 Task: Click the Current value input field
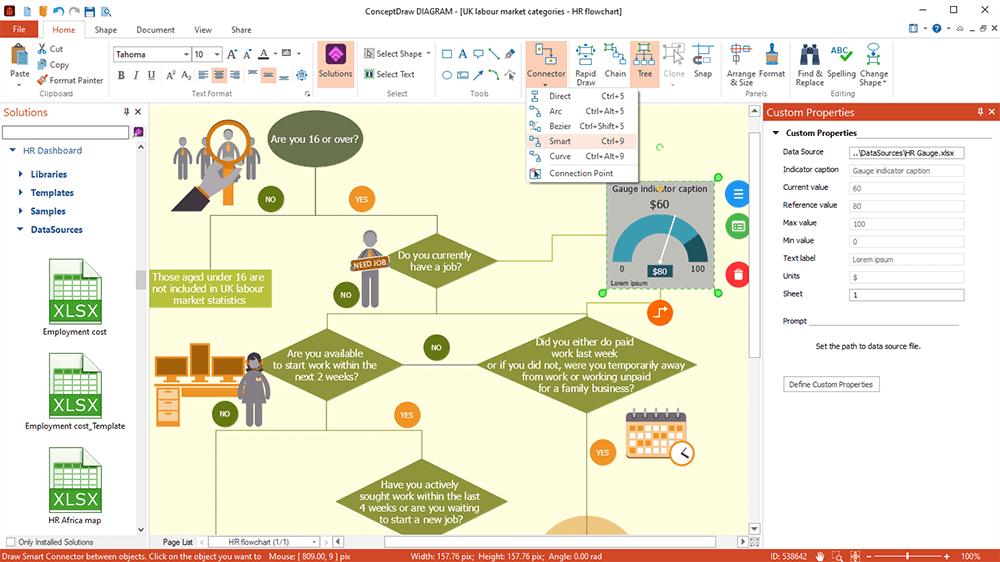click(x=906, y=188)
